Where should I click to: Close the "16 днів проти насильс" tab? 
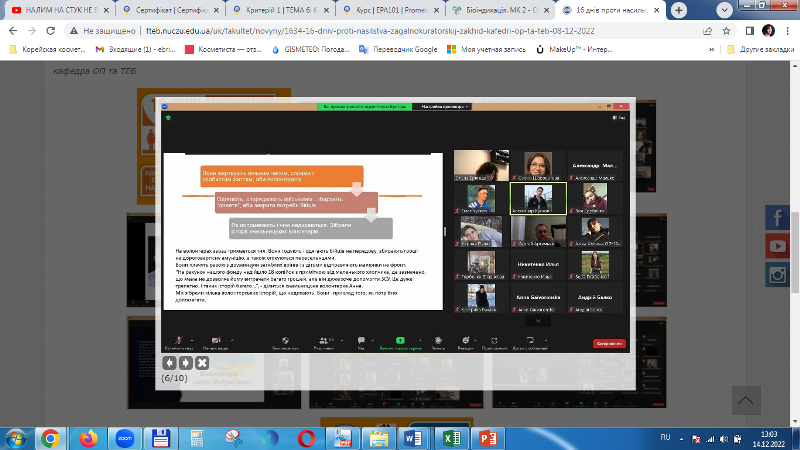pos(657,10)
